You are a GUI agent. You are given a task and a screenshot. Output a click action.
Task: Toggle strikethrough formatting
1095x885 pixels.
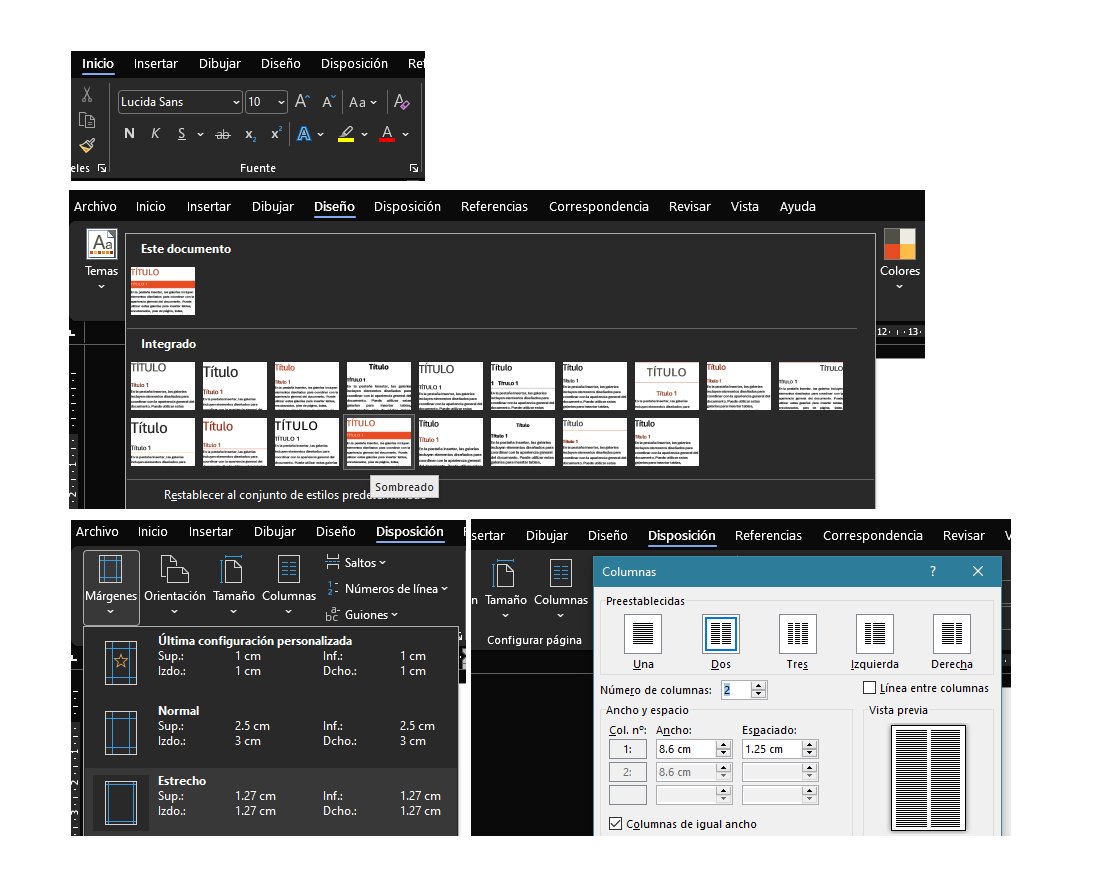(223, 134)
